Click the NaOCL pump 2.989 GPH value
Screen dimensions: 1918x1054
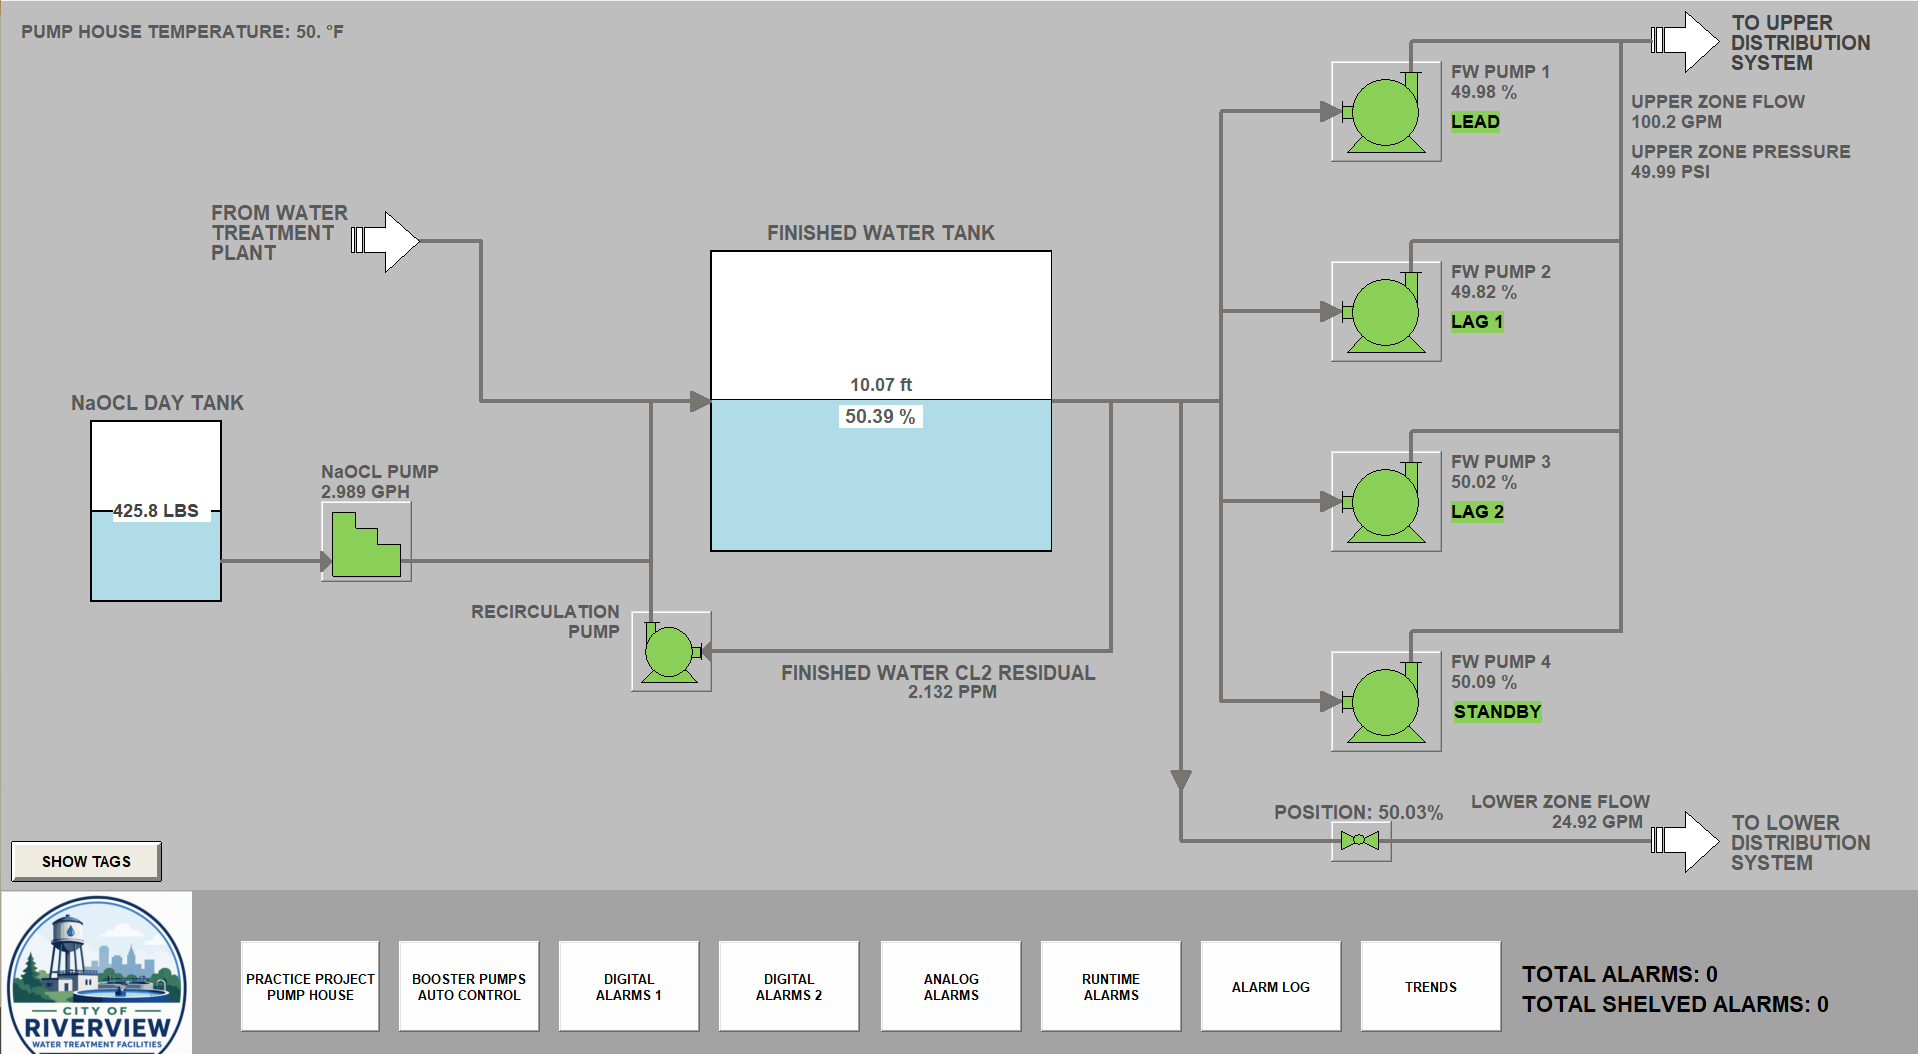click(x=365, y=492)
